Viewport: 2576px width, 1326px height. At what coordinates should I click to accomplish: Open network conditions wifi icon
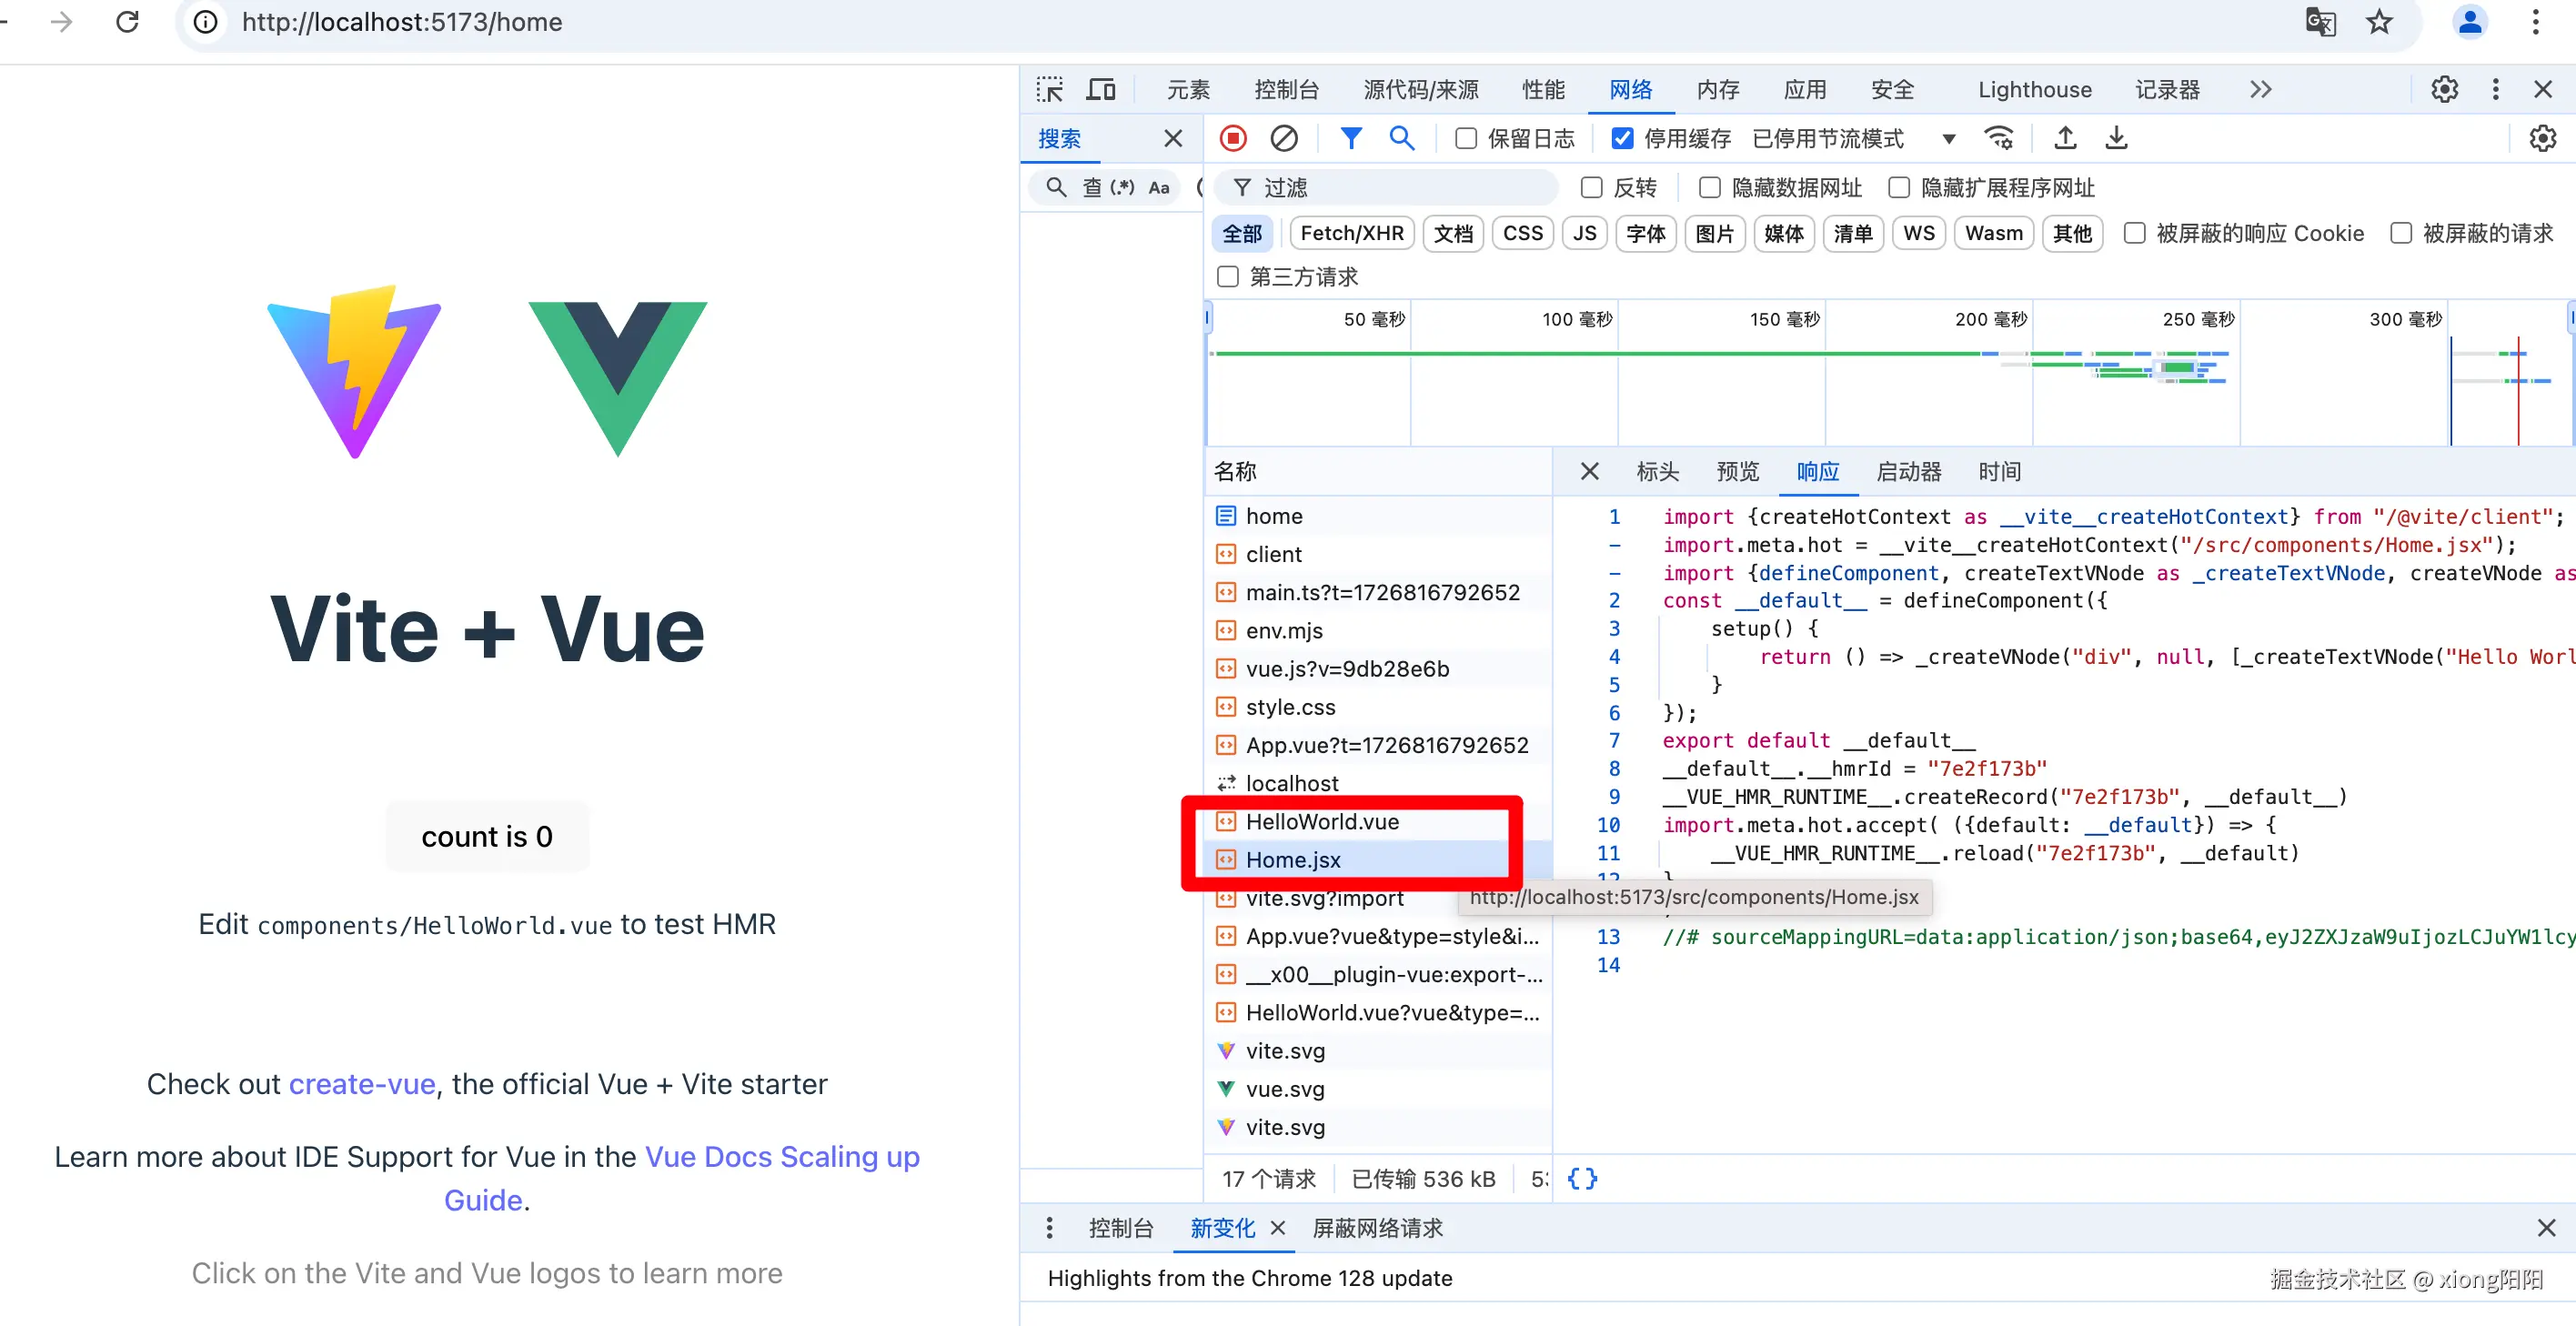pos(1999,138)
